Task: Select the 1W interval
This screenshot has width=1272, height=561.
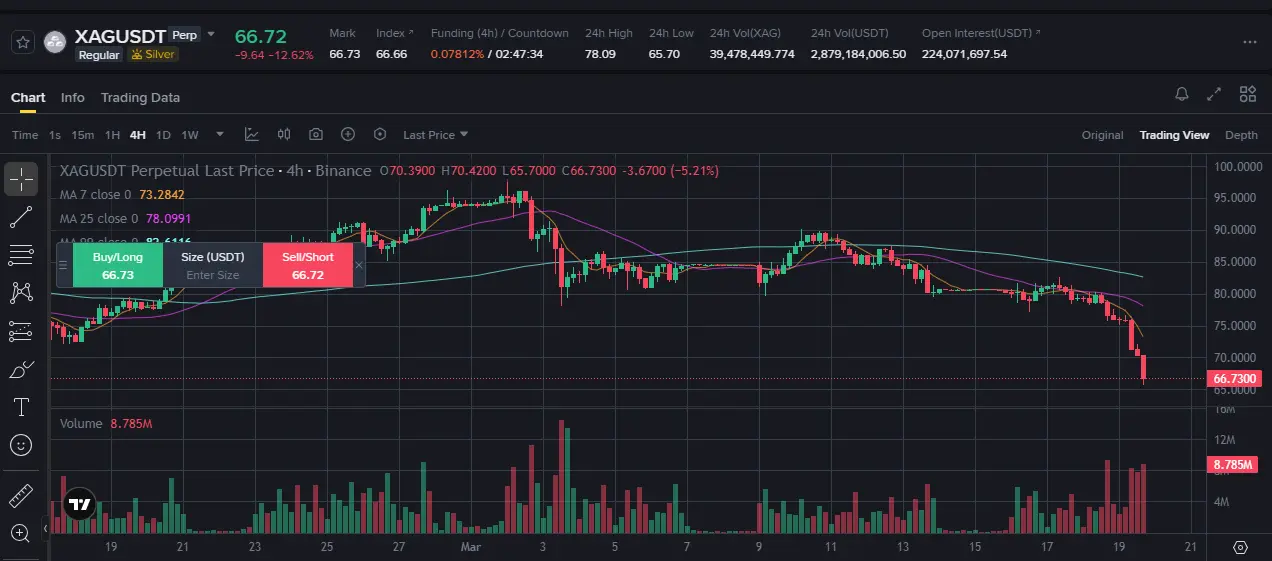Action: (x=190, y=135)
